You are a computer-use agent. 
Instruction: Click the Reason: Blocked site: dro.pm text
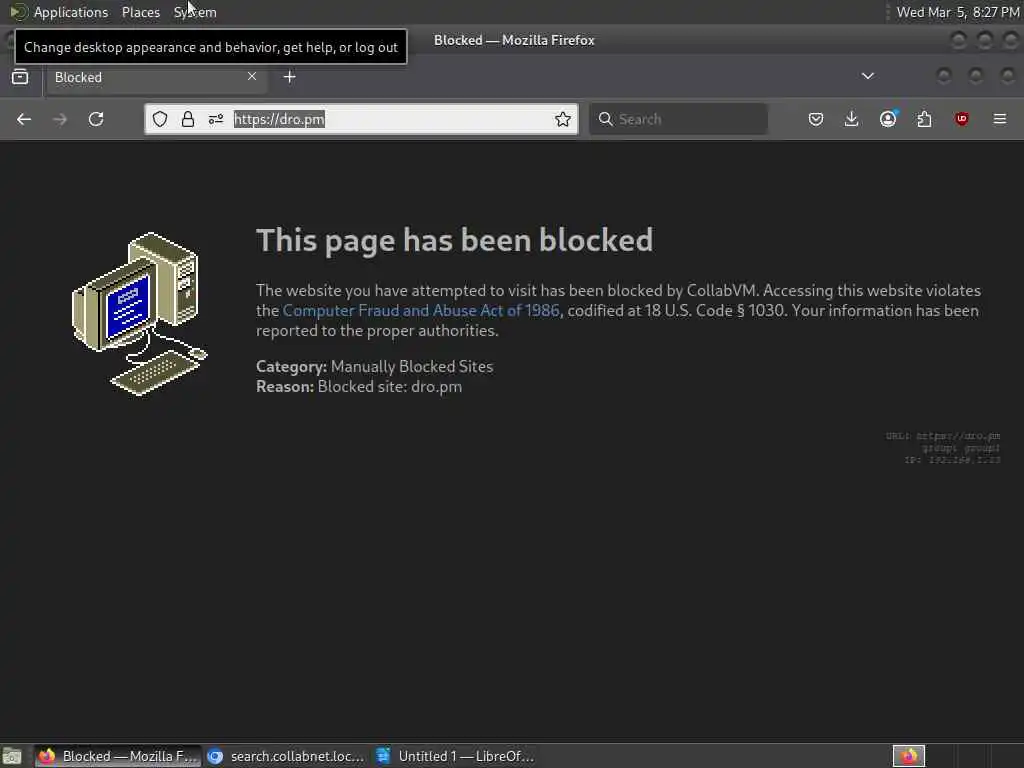pyautogui.click(x=359, y=387)
